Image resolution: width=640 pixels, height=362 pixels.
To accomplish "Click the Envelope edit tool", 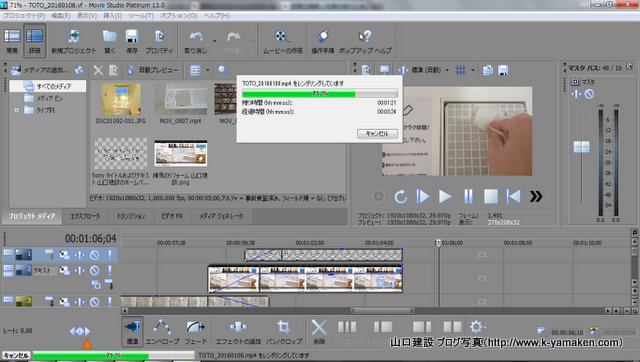I will click(x=162, y=331).
